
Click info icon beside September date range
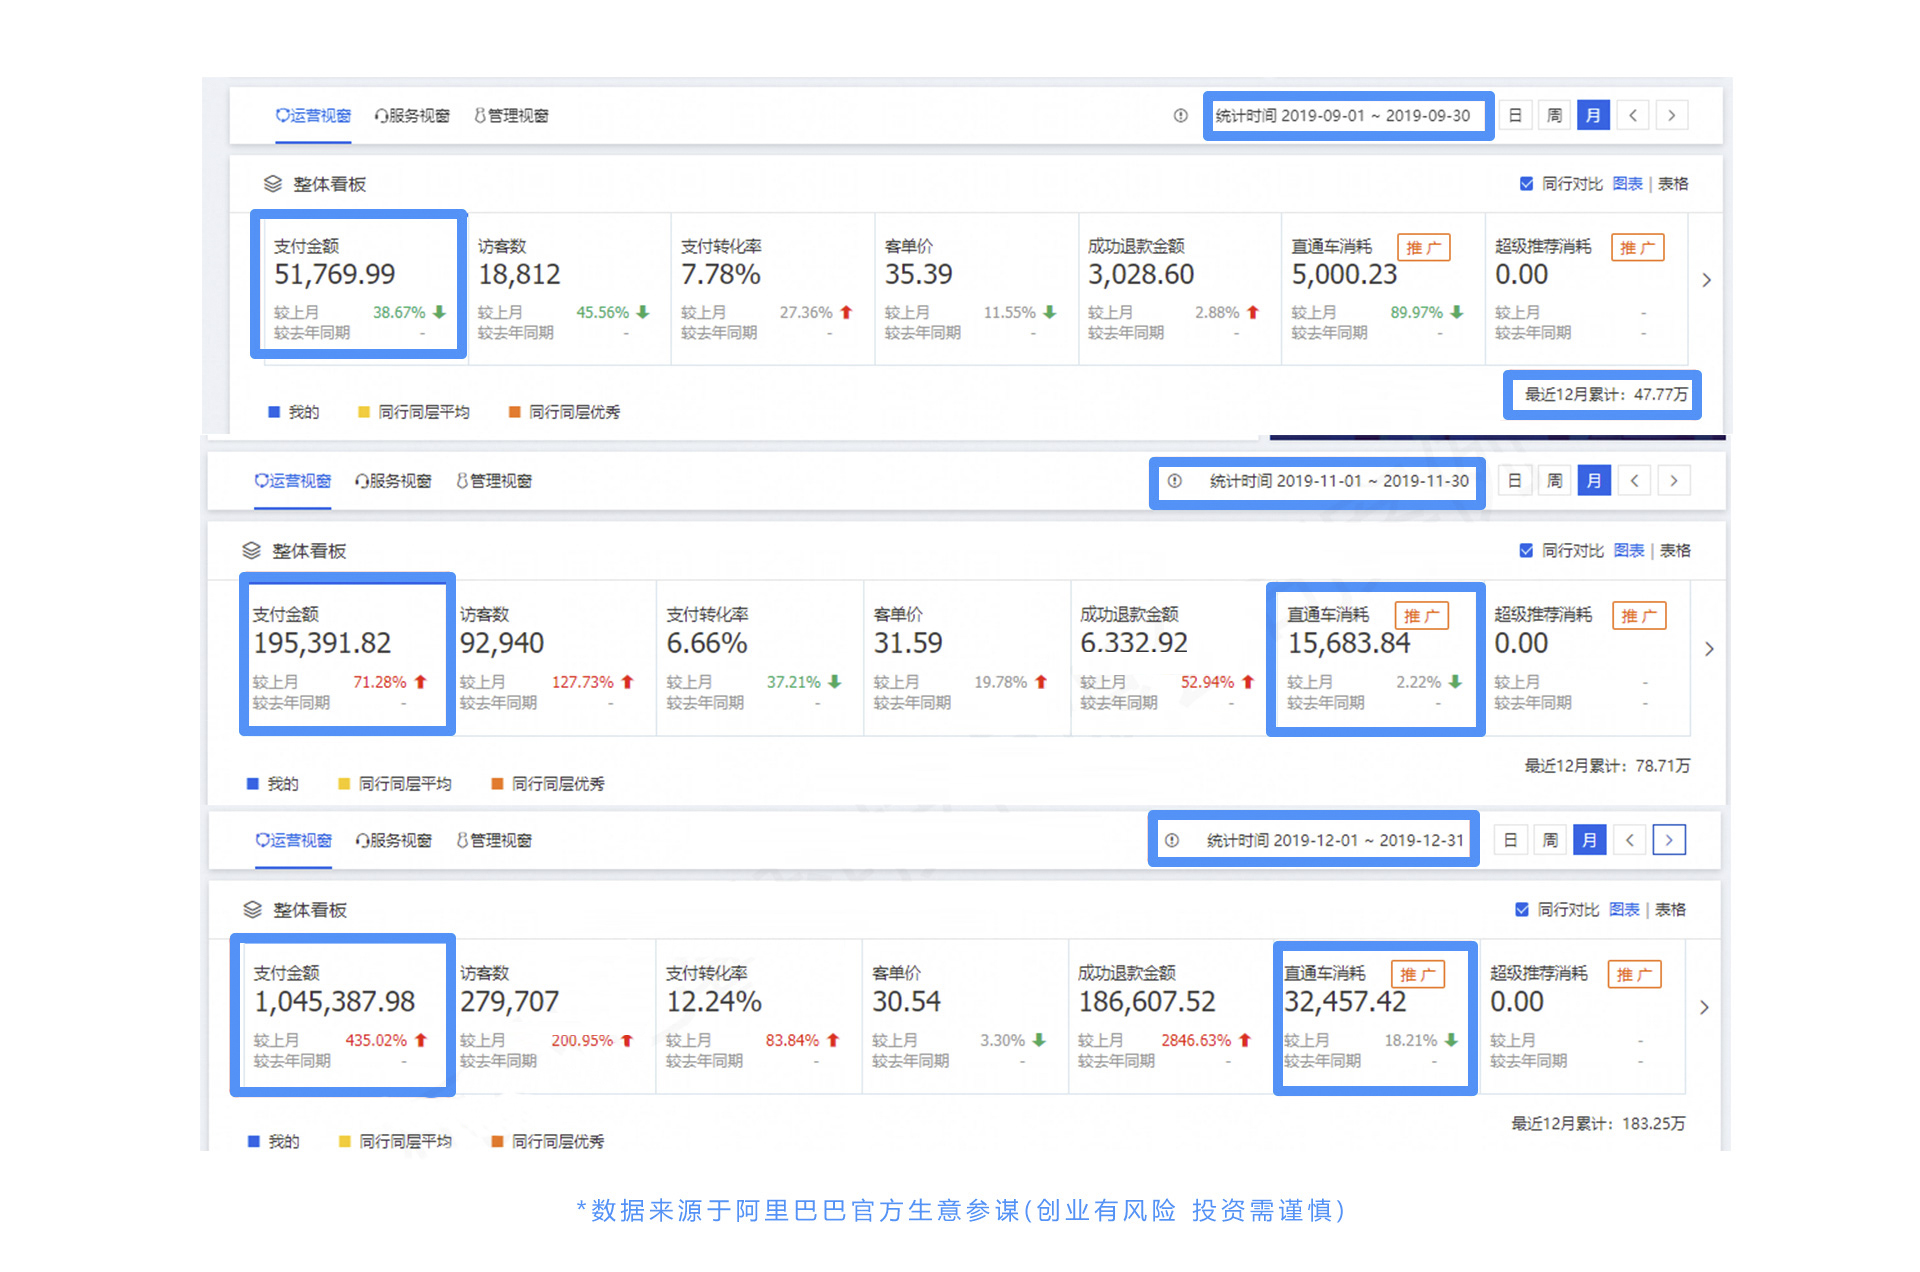[x=1180, y=116]
